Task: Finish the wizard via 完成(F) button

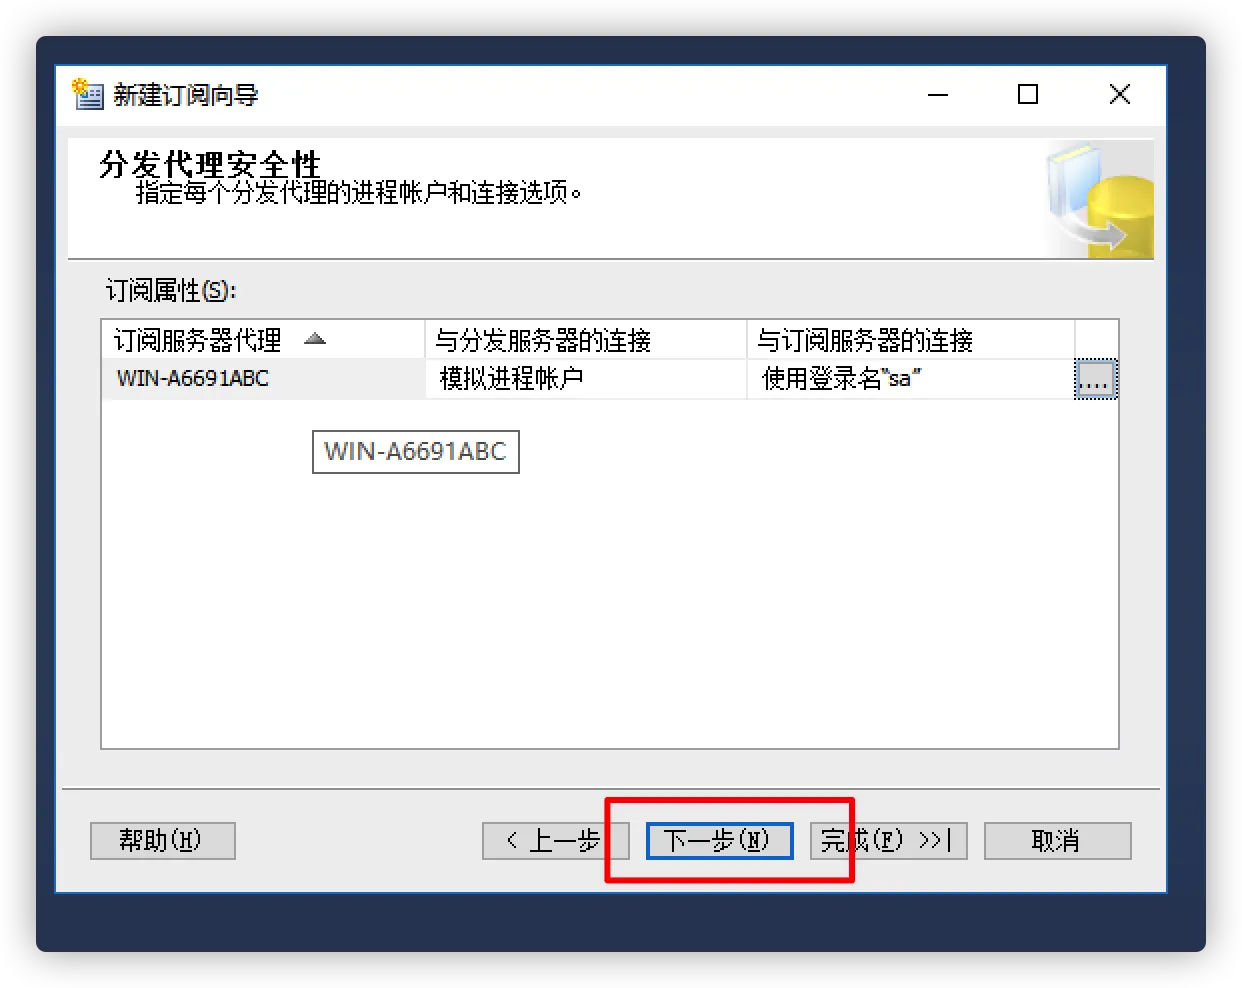Action: pos(889,841)
